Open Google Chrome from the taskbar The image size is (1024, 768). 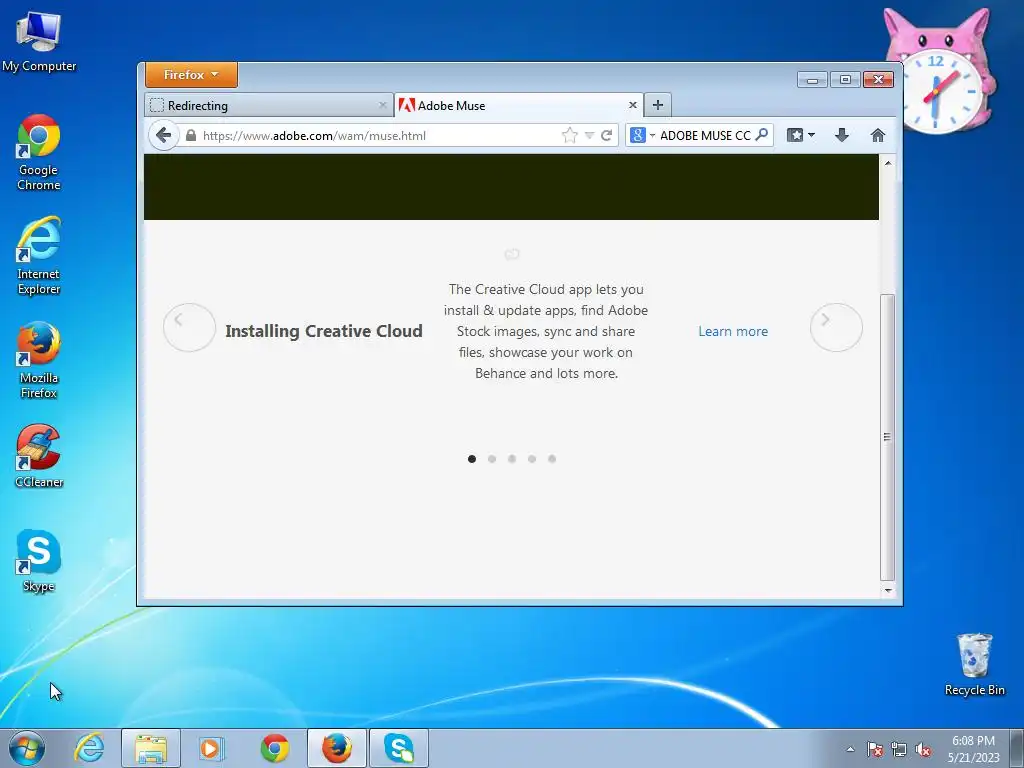275,748
